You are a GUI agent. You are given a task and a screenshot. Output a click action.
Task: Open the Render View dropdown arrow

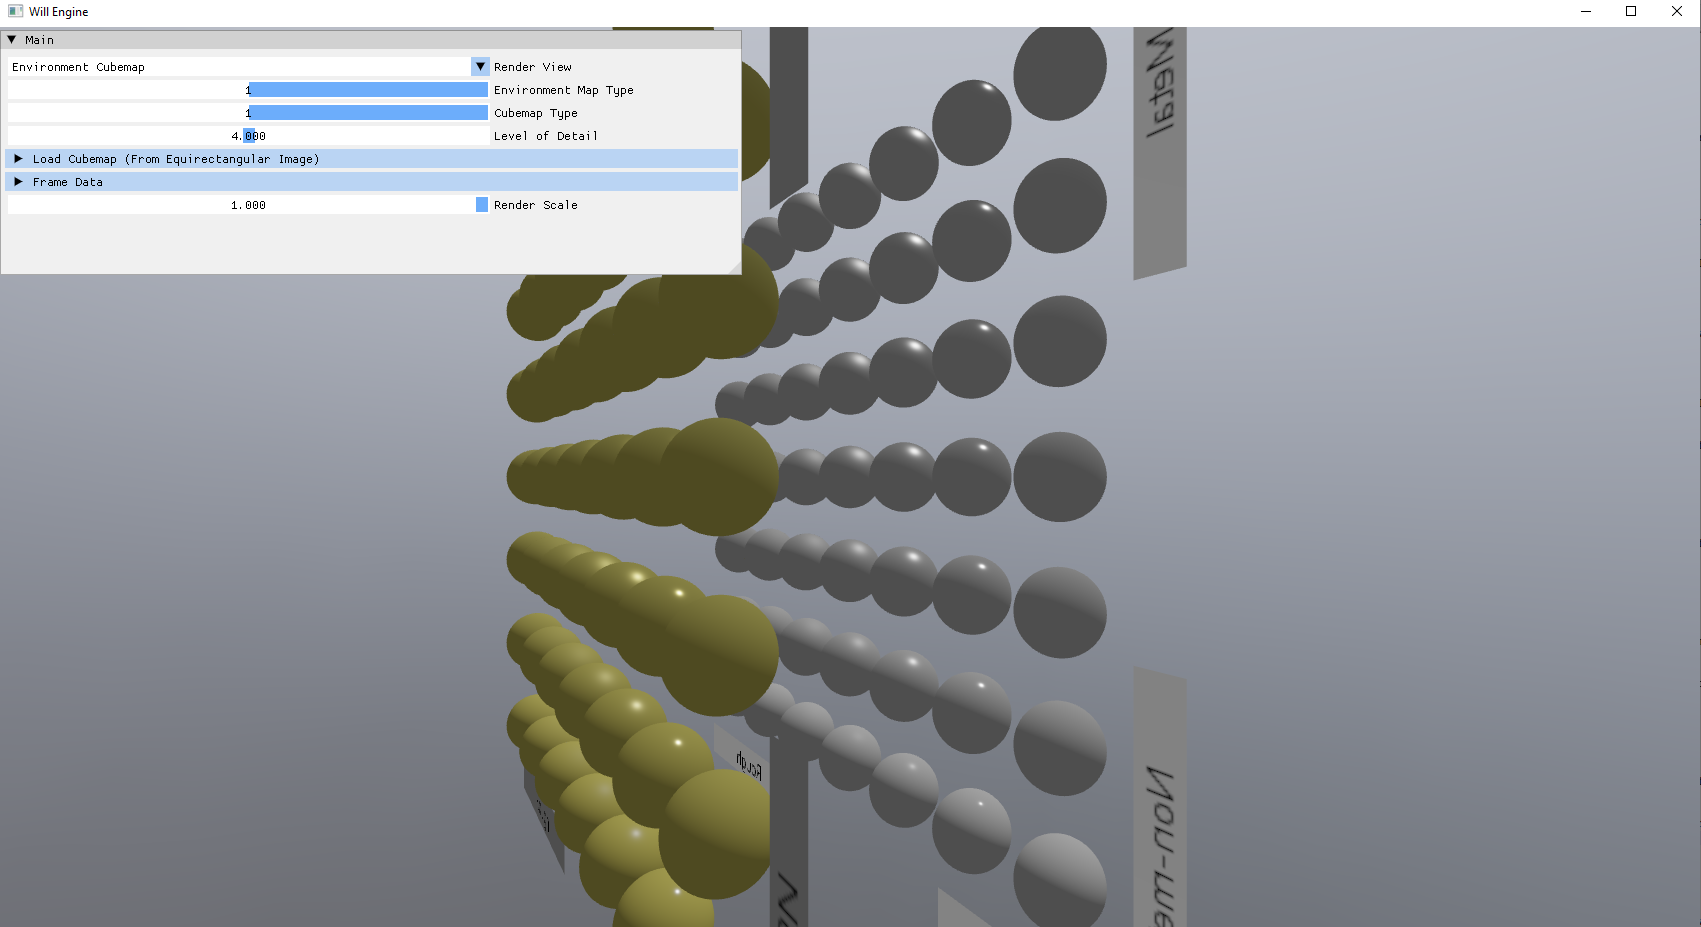click(x=480, y=67)
